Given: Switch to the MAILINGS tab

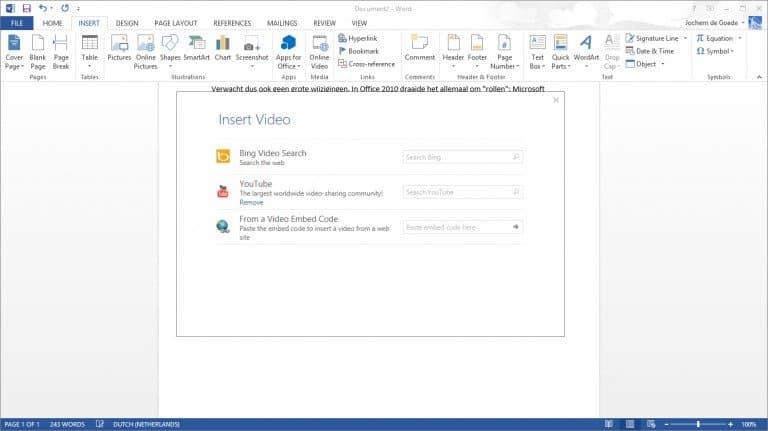Looking at the screenshot, I should (282, 23).
